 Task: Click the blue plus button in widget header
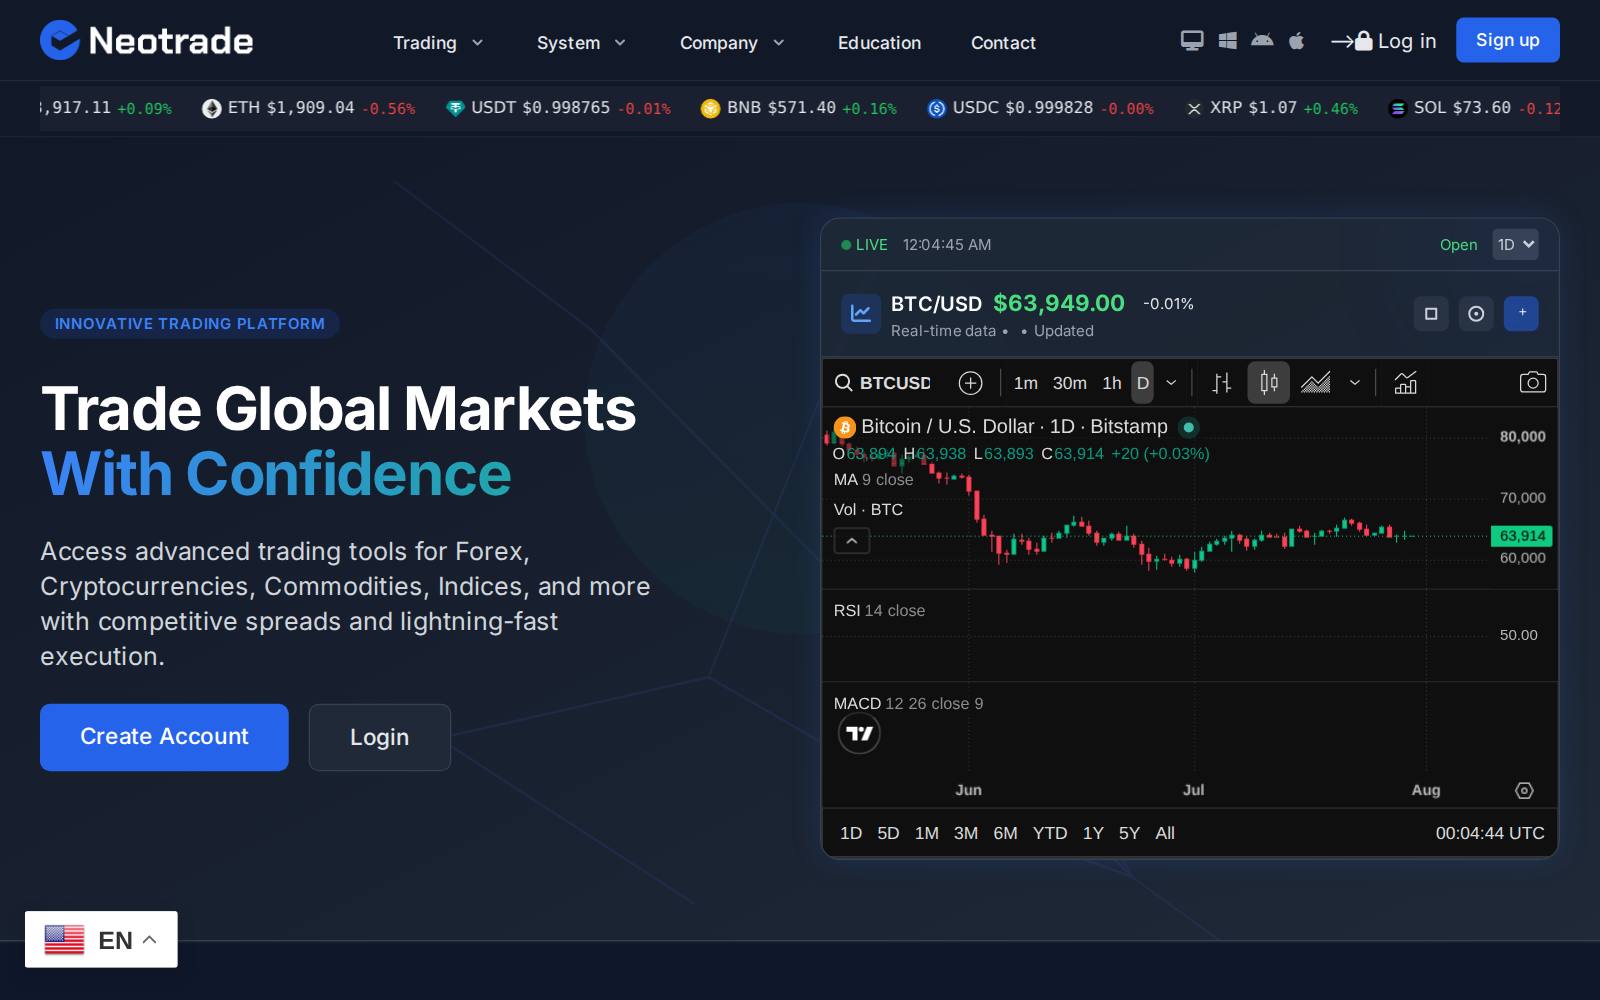coord(1522,313)
